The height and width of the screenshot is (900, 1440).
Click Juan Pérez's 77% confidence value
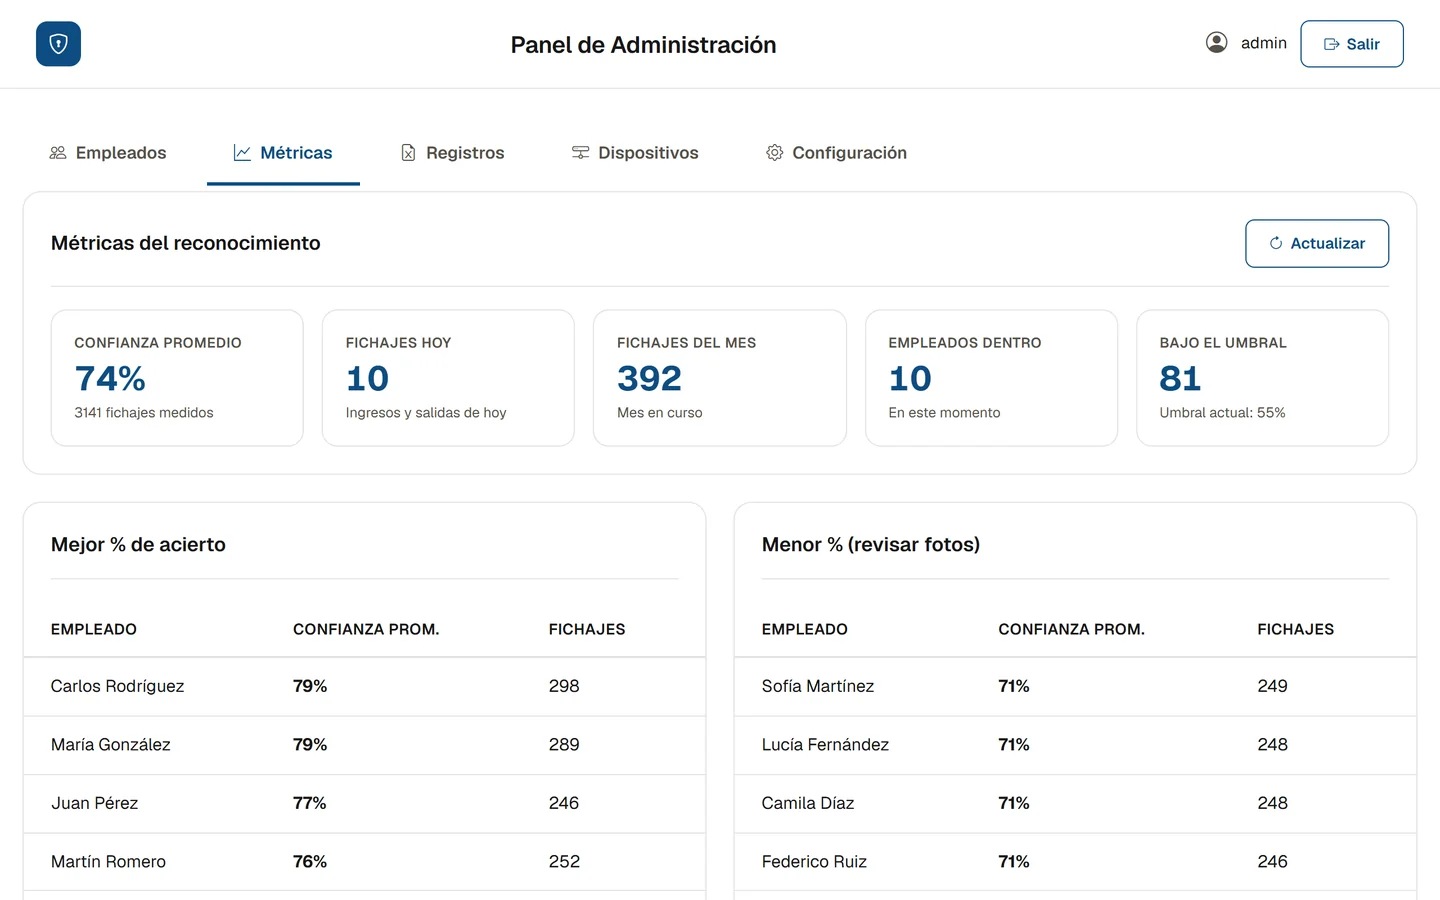pos(310,803)
